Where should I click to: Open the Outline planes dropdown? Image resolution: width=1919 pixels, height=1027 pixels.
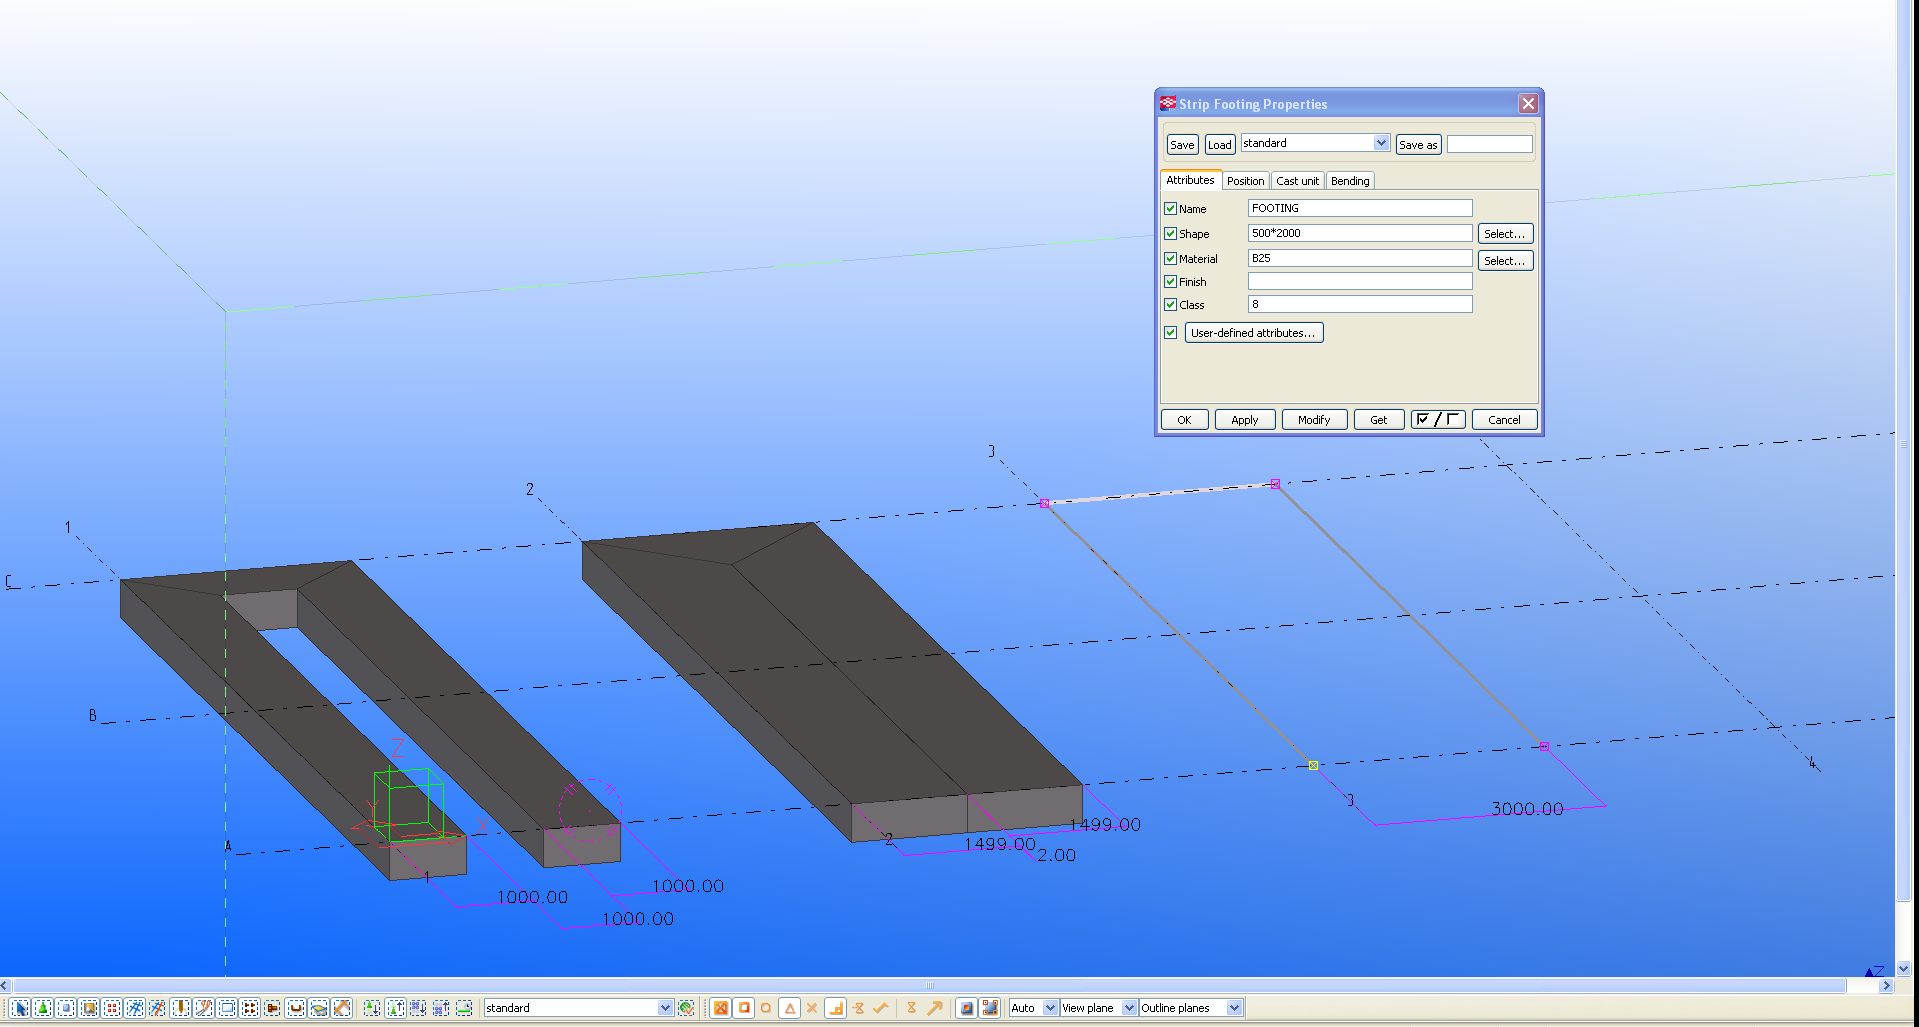1234,1008
